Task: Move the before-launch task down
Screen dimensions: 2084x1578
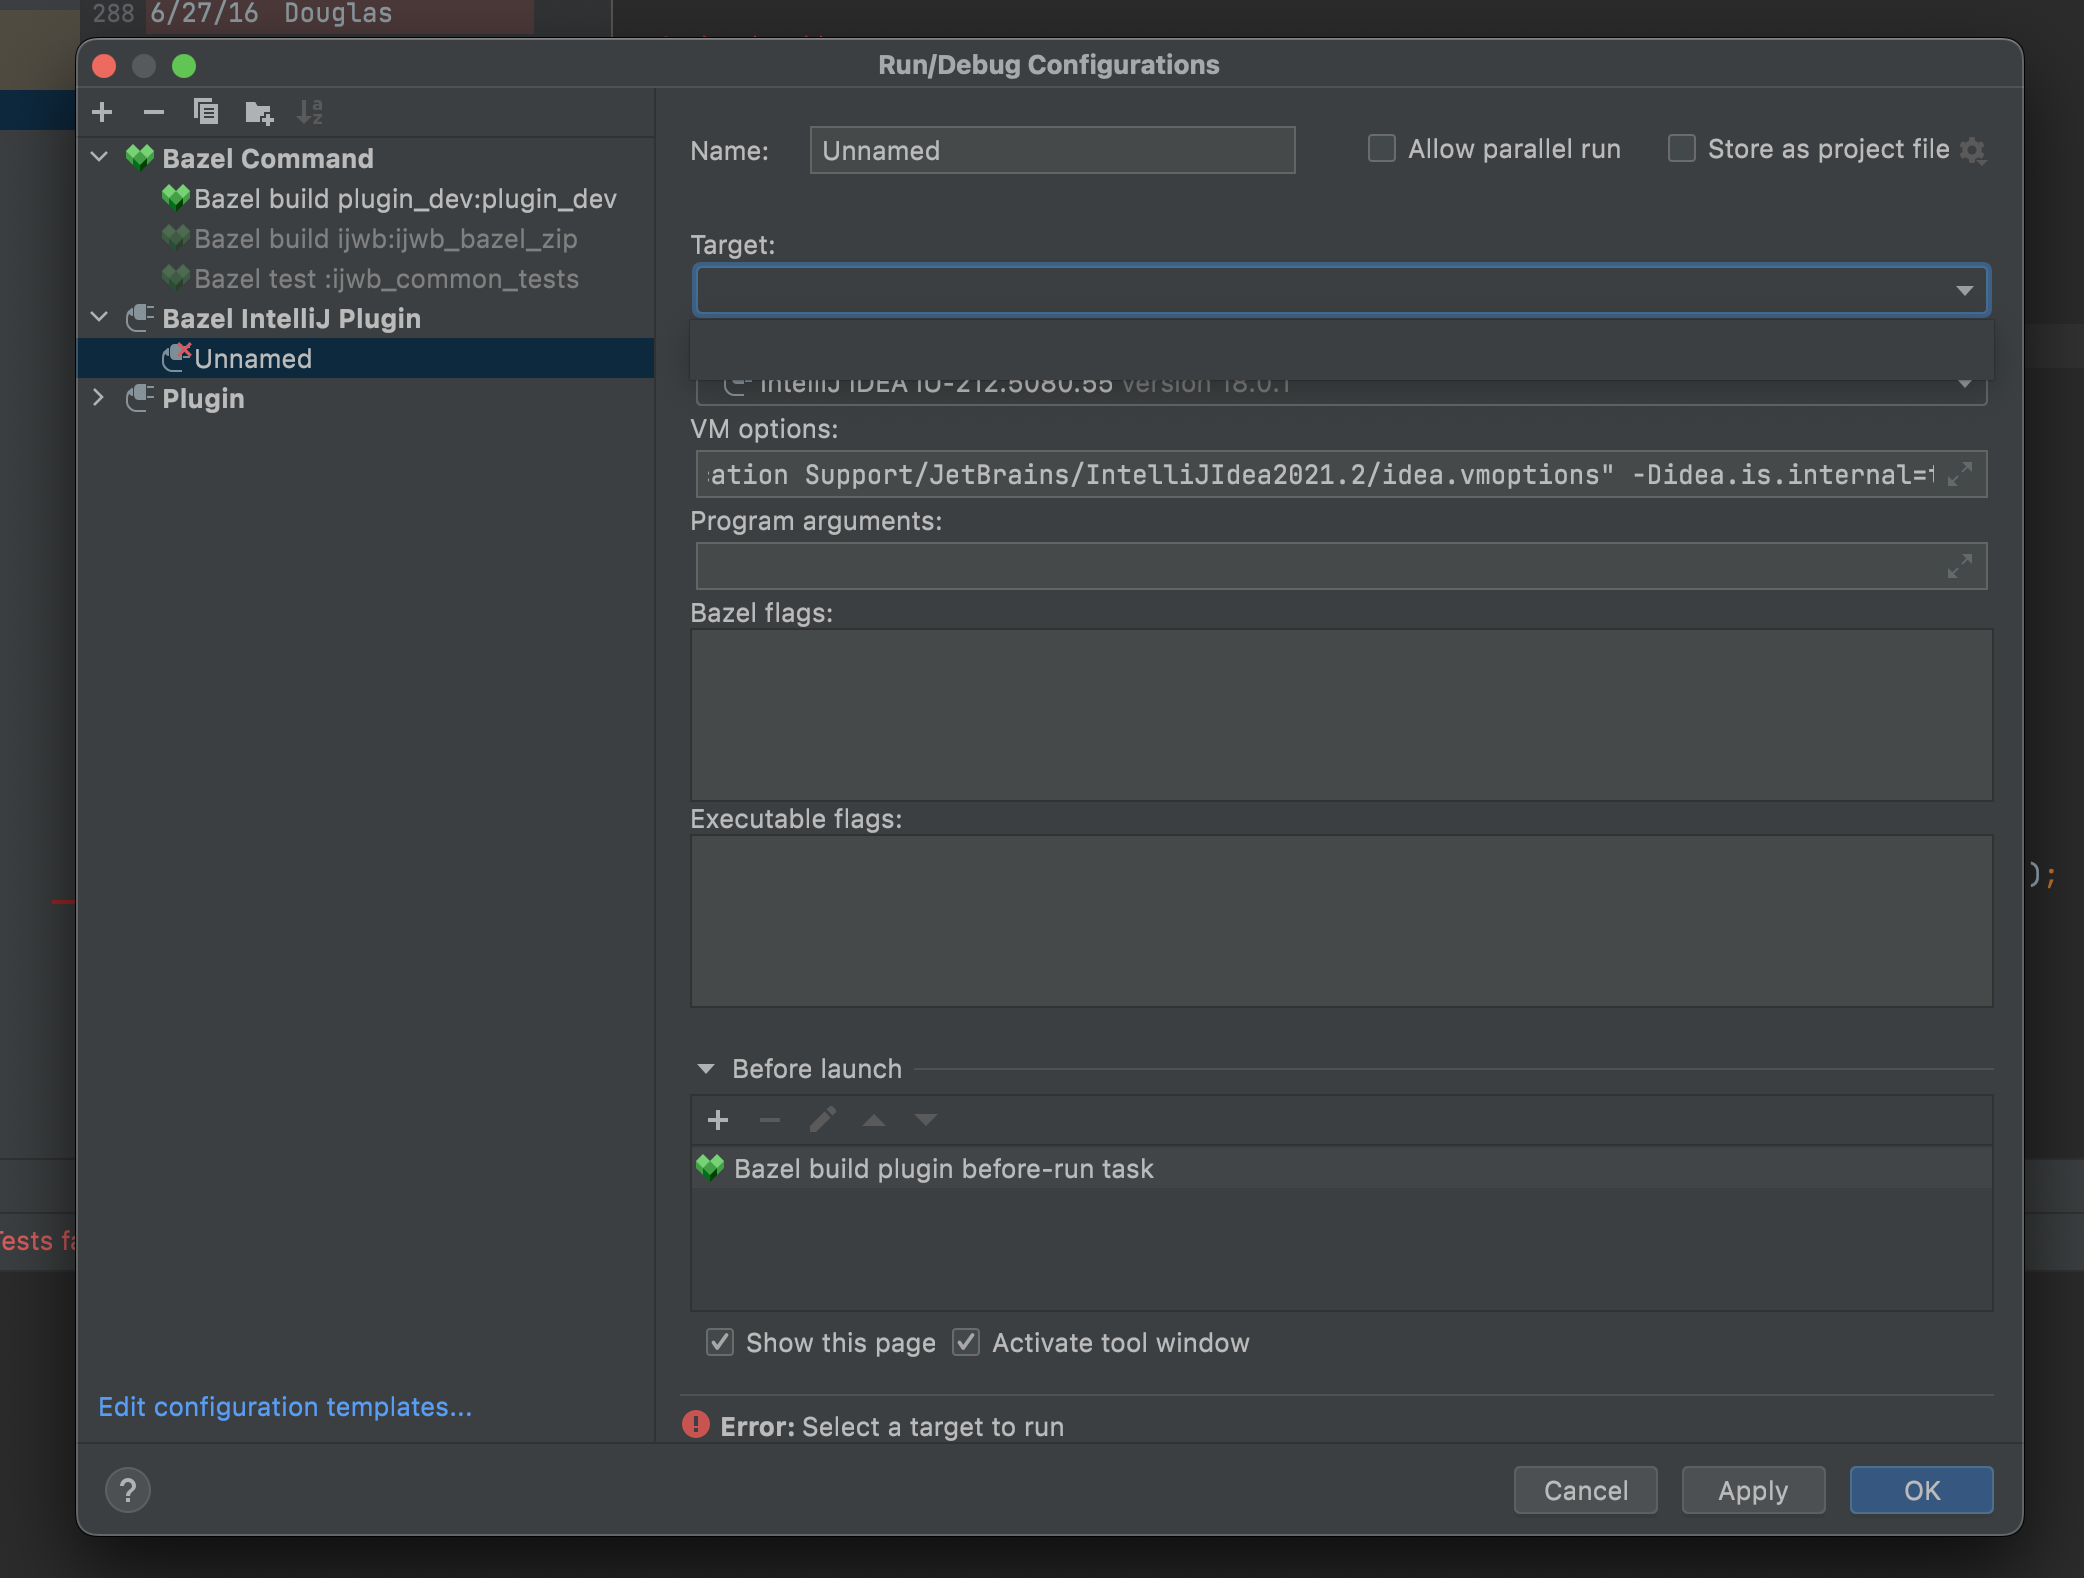Action: [x=926, y=1120]
